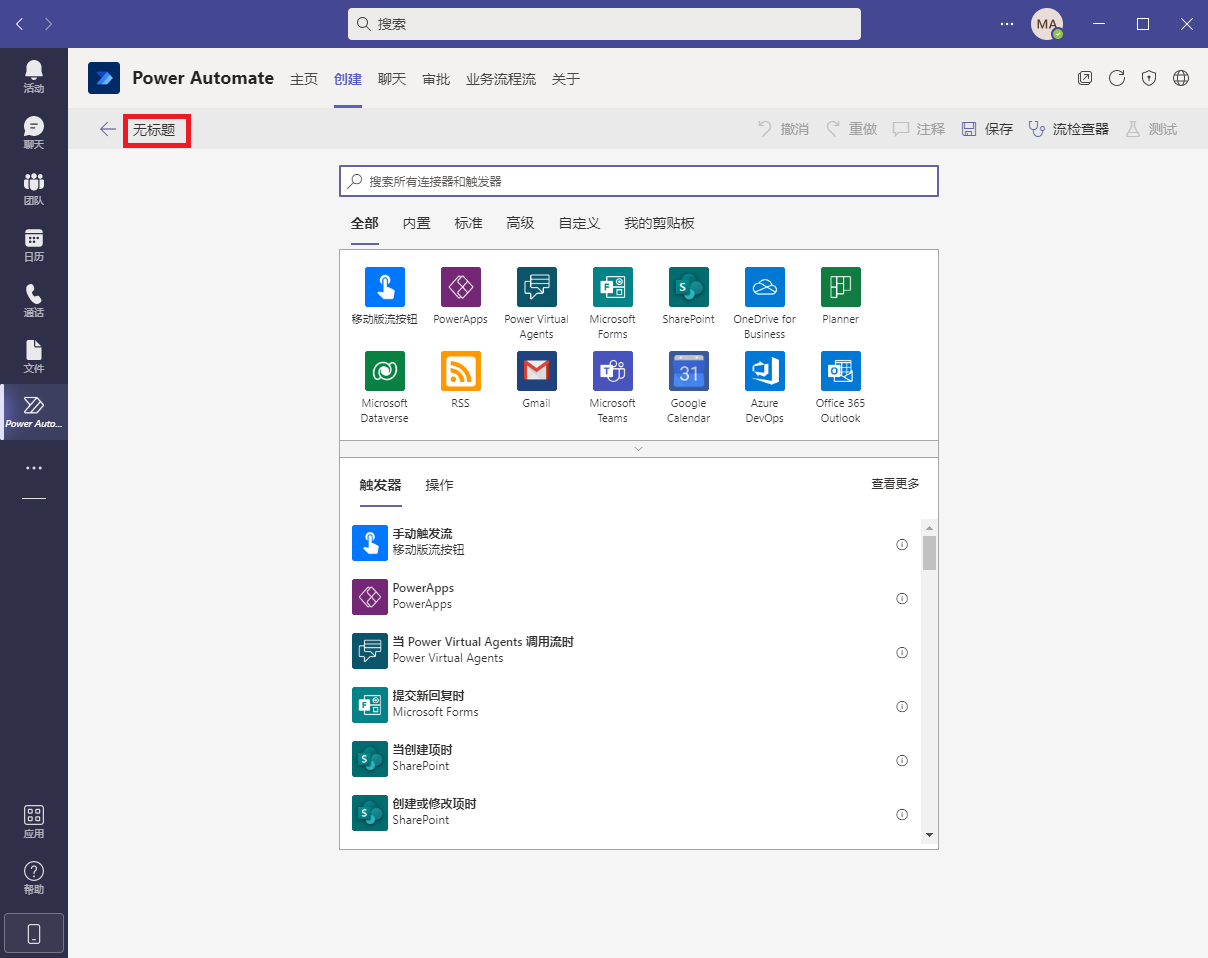This screenshot has height=958, width=1208.
Task: Open the Calendar (日历) sidebar icon
Action: tap(34, 244)
